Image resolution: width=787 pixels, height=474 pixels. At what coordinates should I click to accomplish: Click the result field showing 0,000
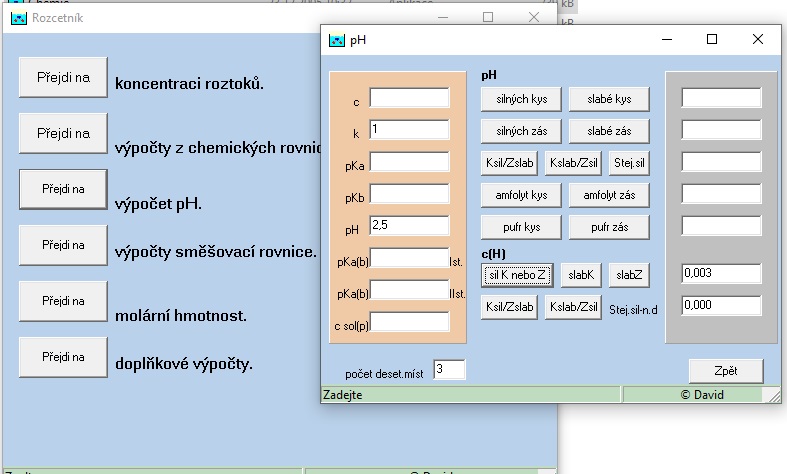[721, 306]
